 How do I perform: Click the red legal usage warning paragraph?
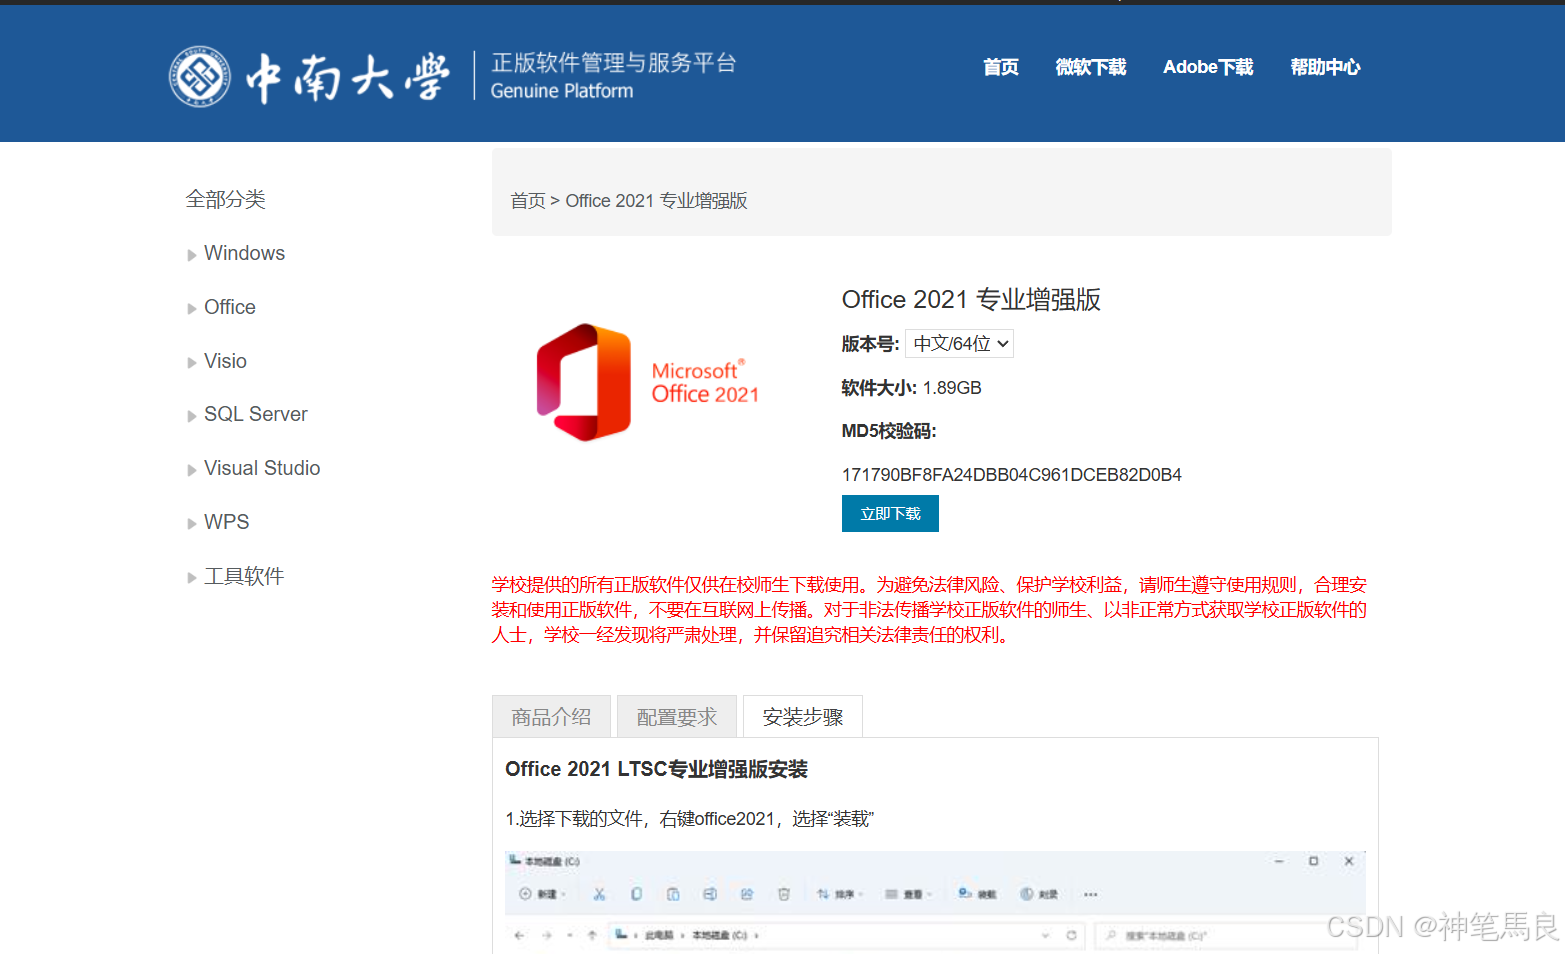tap(929, 610)
